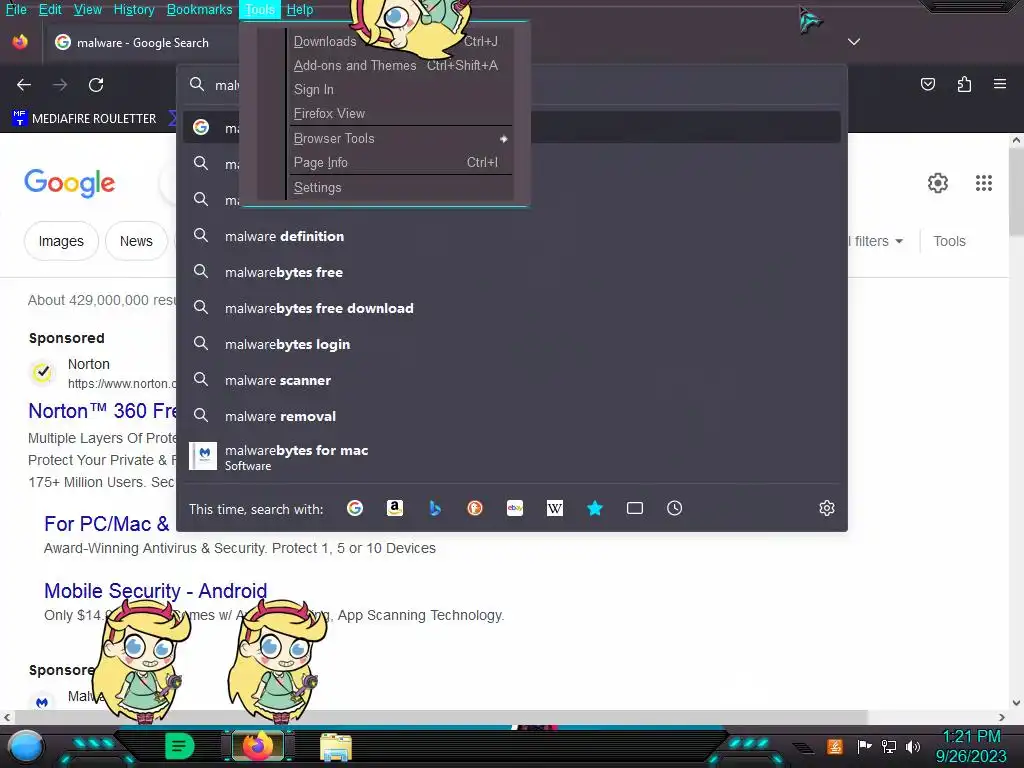
Task: Select suggestion 'malwarebytes free'
Action: click(x=511, y=272)
